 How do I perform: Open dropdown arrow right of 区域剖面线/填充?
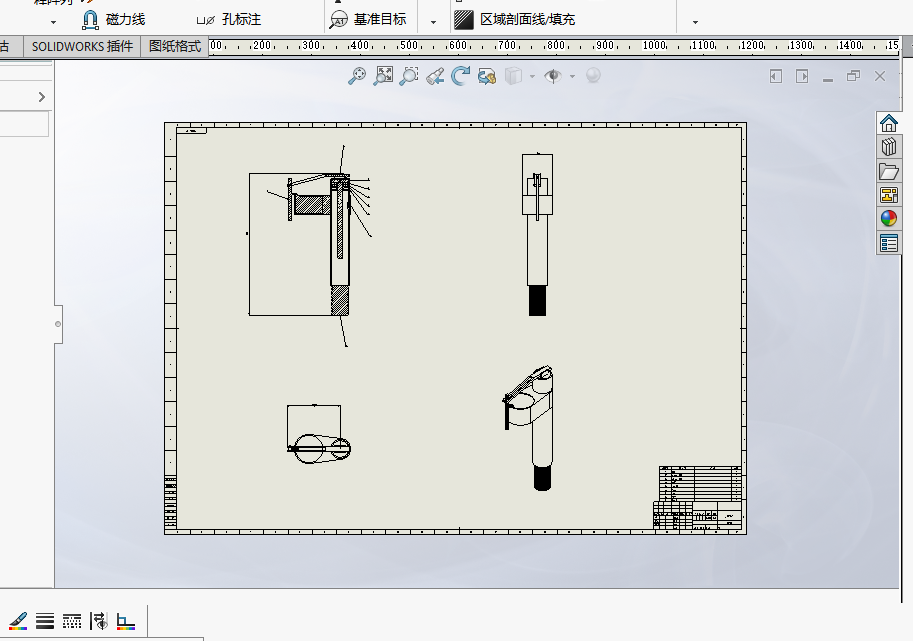[x=695, y=22]
